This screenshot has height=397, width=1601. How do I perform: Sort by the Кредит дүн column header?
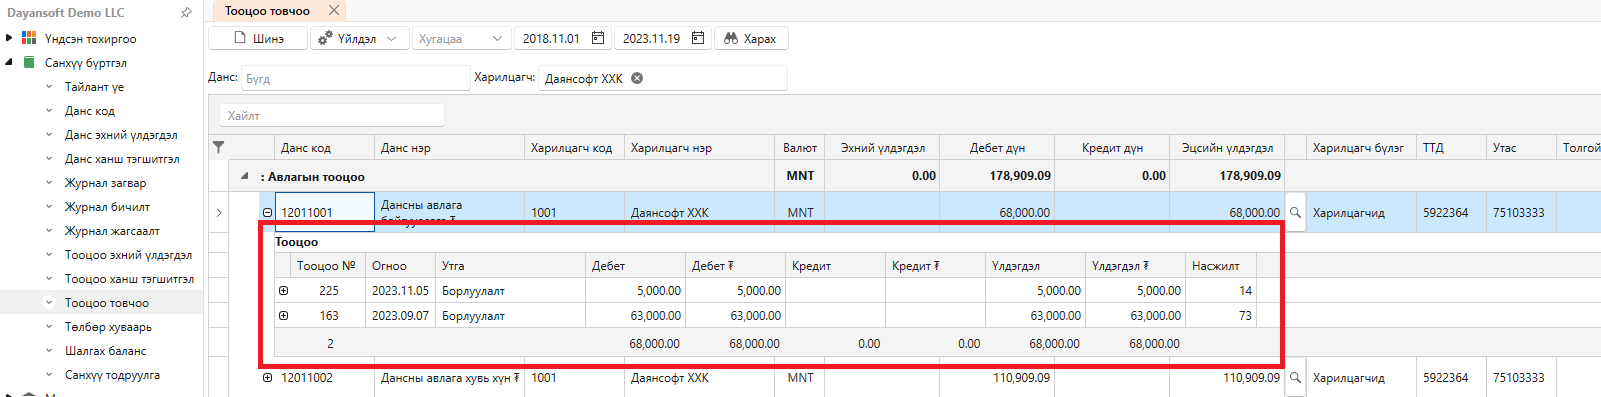(x=1112, y=147)
